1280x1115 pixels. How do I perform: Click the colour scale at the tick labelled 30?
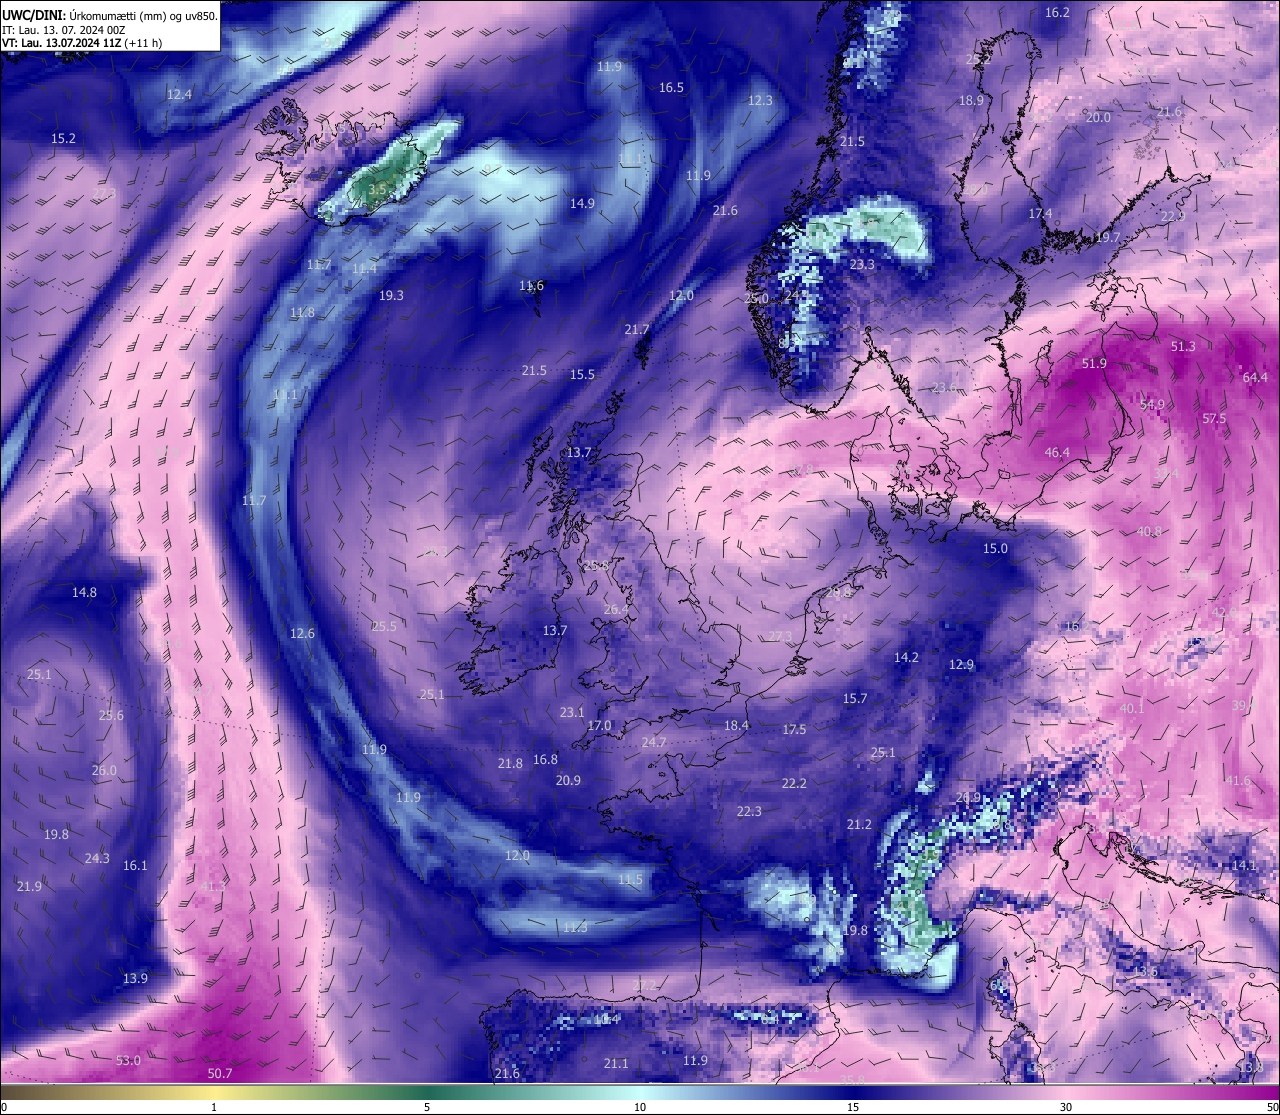coord(1066,1107)
